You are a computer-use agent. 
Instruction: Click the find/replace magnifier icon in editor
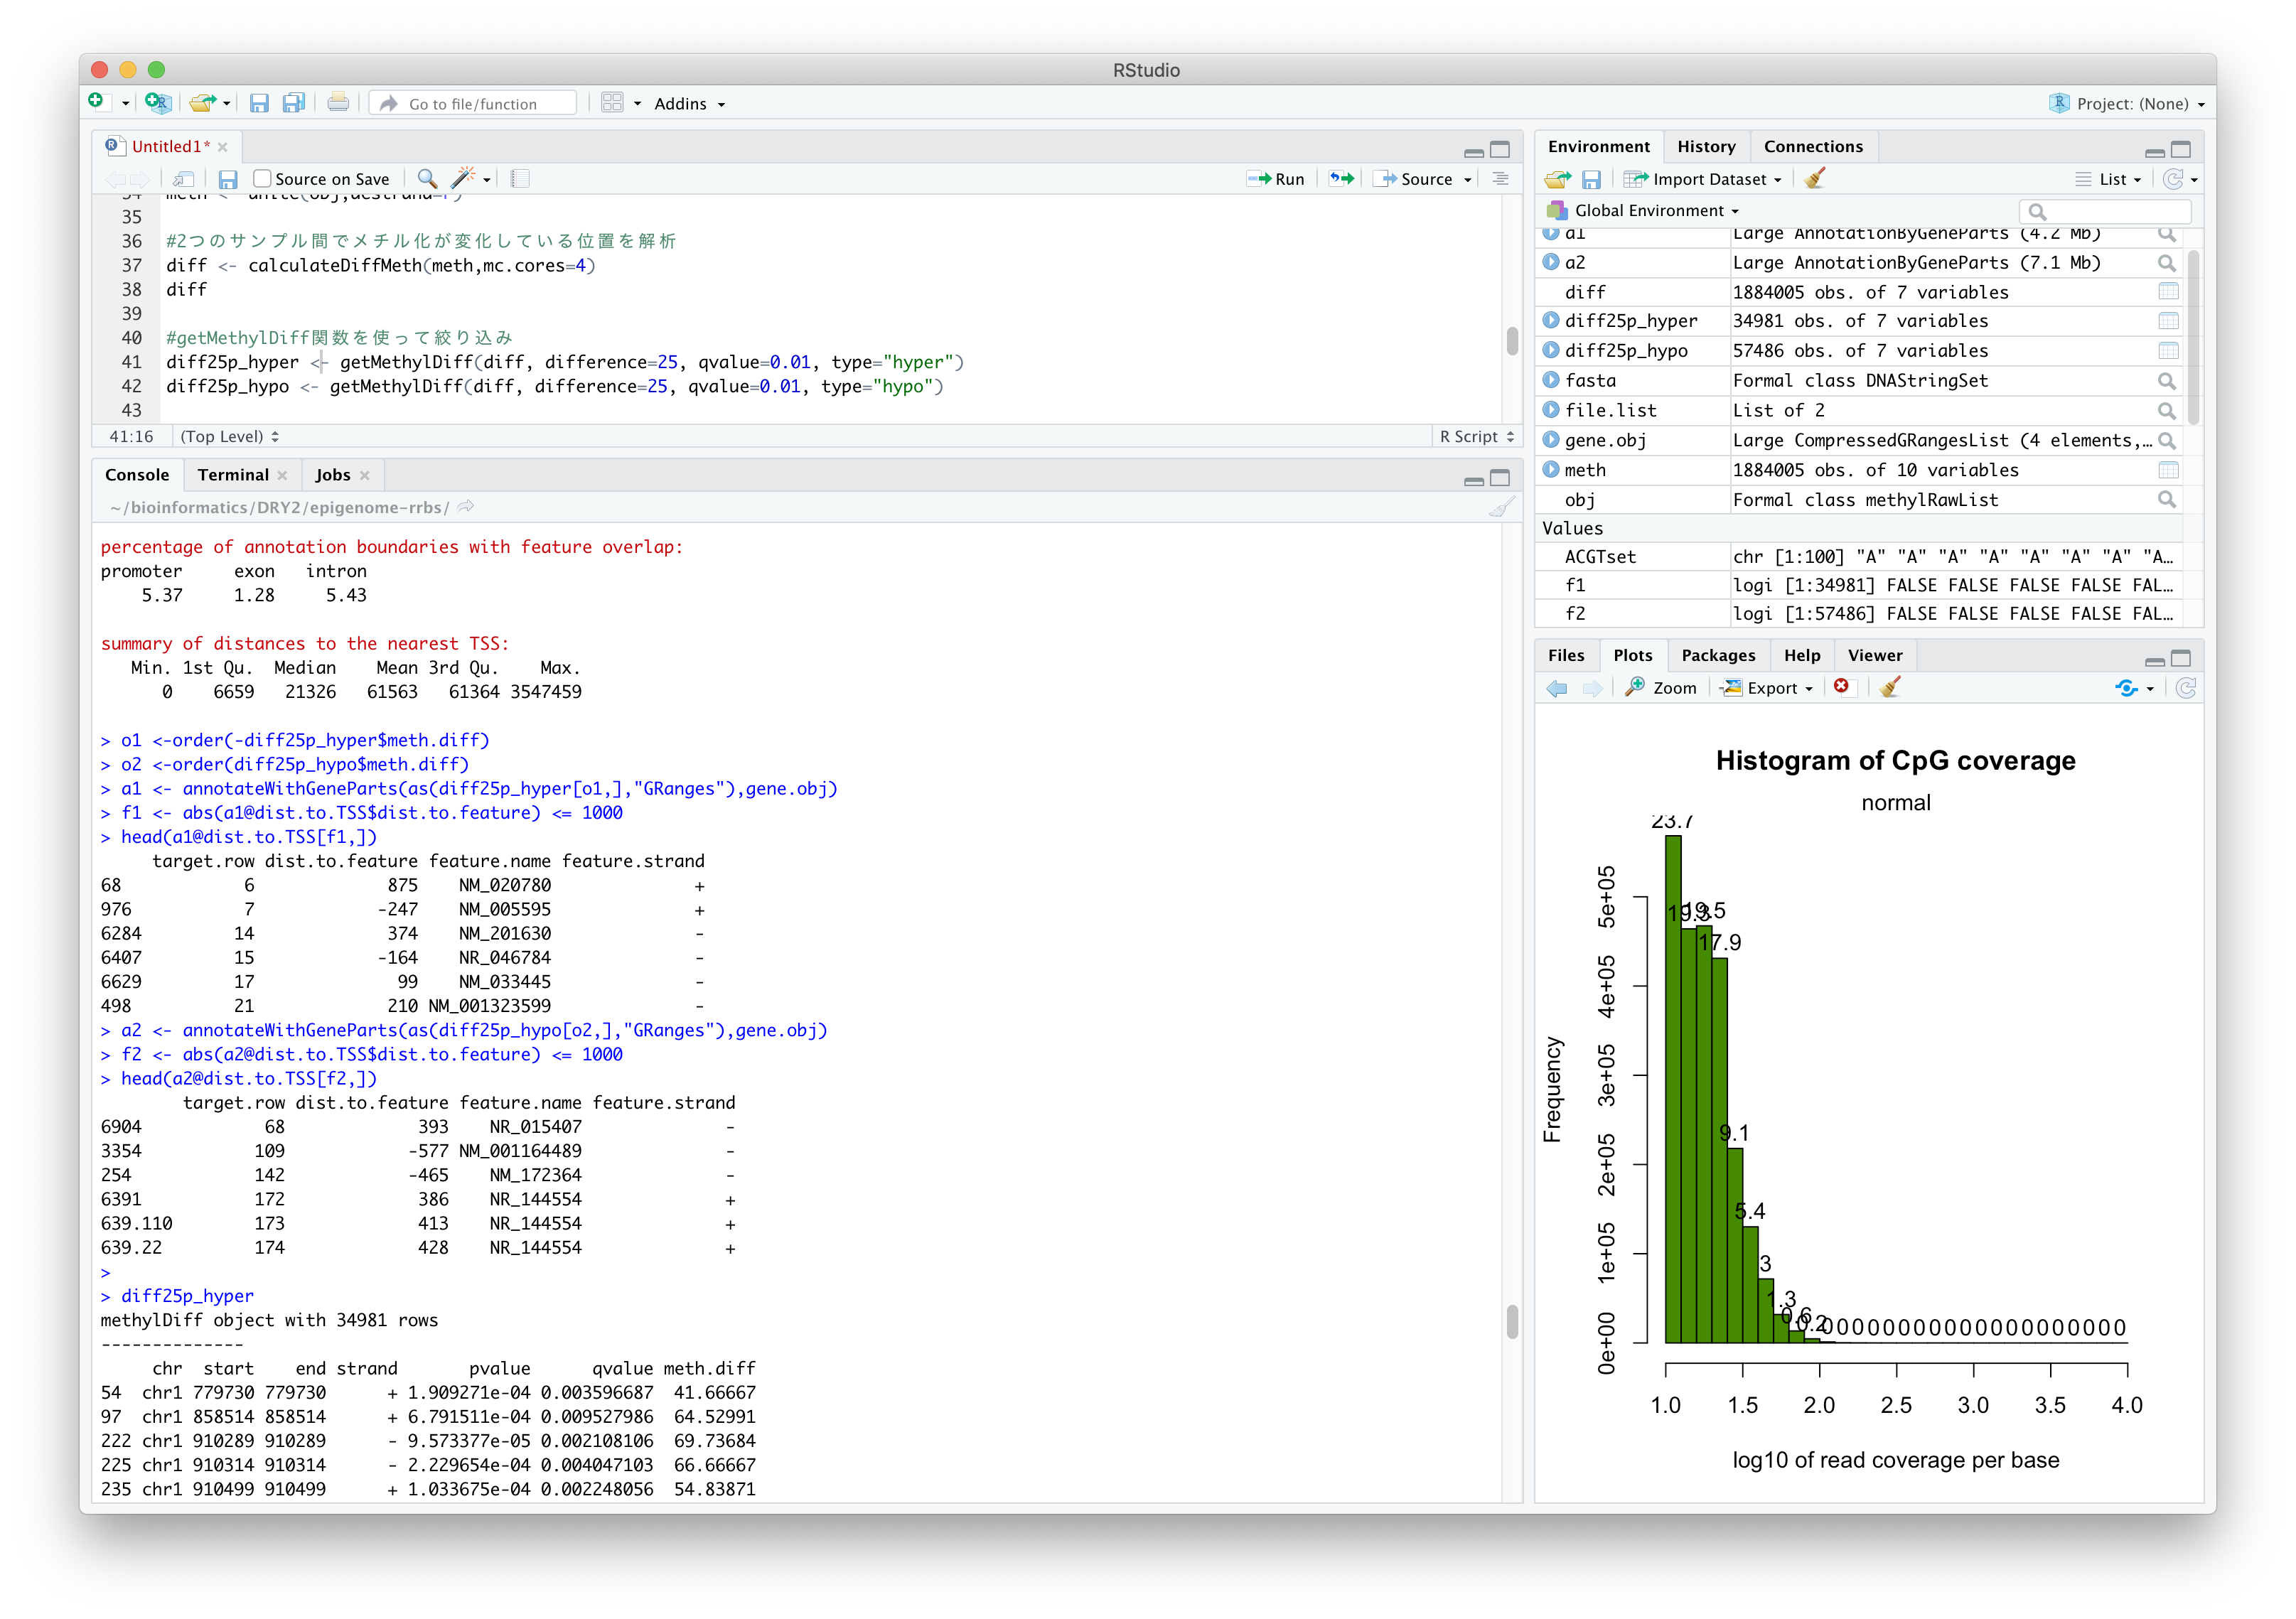tap(427, 179)
